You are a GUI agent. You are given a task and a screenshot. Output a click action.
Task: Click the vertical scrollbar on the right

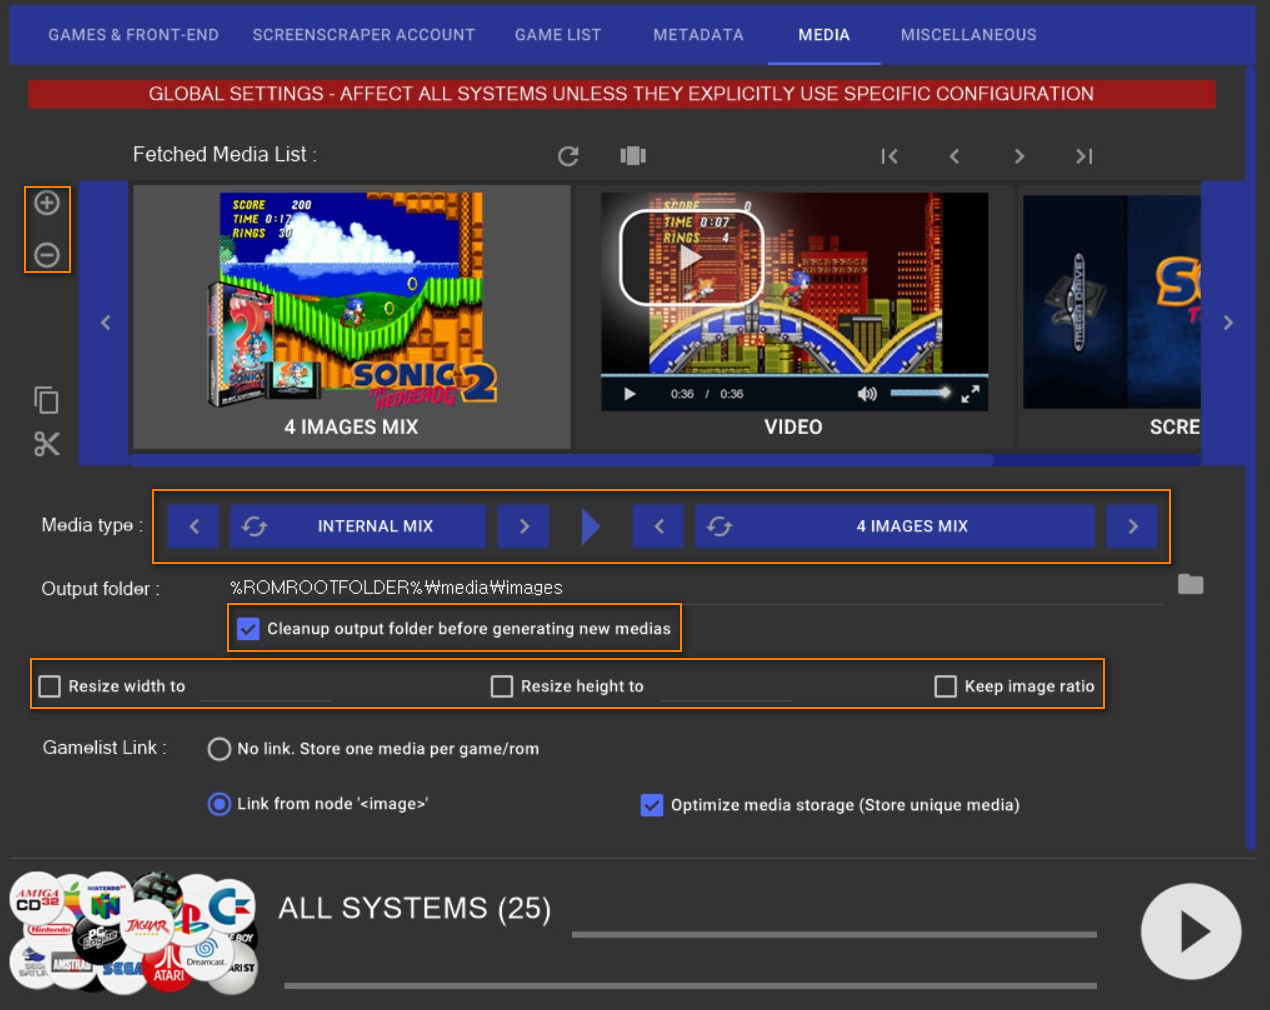tap(1250, 458)
